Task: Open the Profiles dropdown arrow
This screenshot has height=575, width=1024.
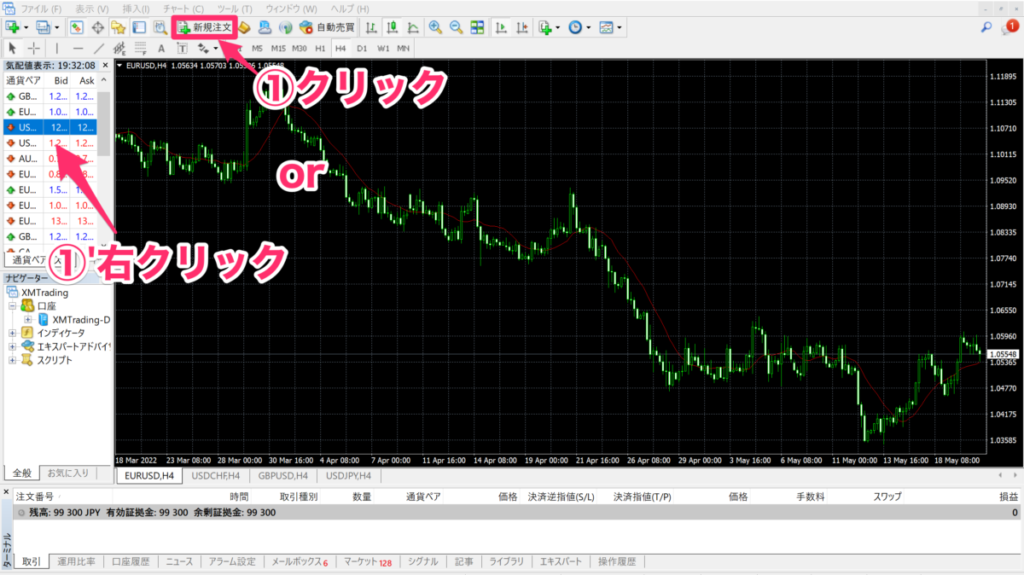Action: pos(56,27)
